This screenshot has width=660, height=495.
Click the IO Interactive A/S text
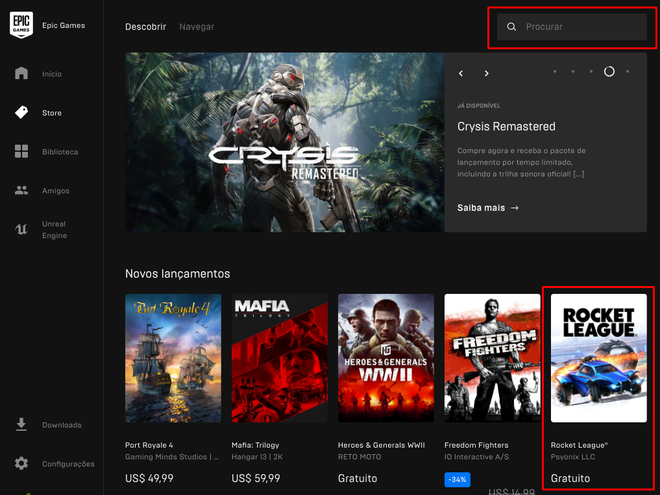coord(476,457)
